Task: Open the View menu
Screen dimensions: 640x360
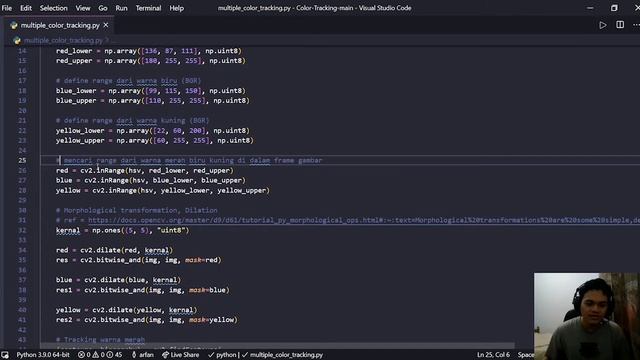Action: tap(82, 8)
